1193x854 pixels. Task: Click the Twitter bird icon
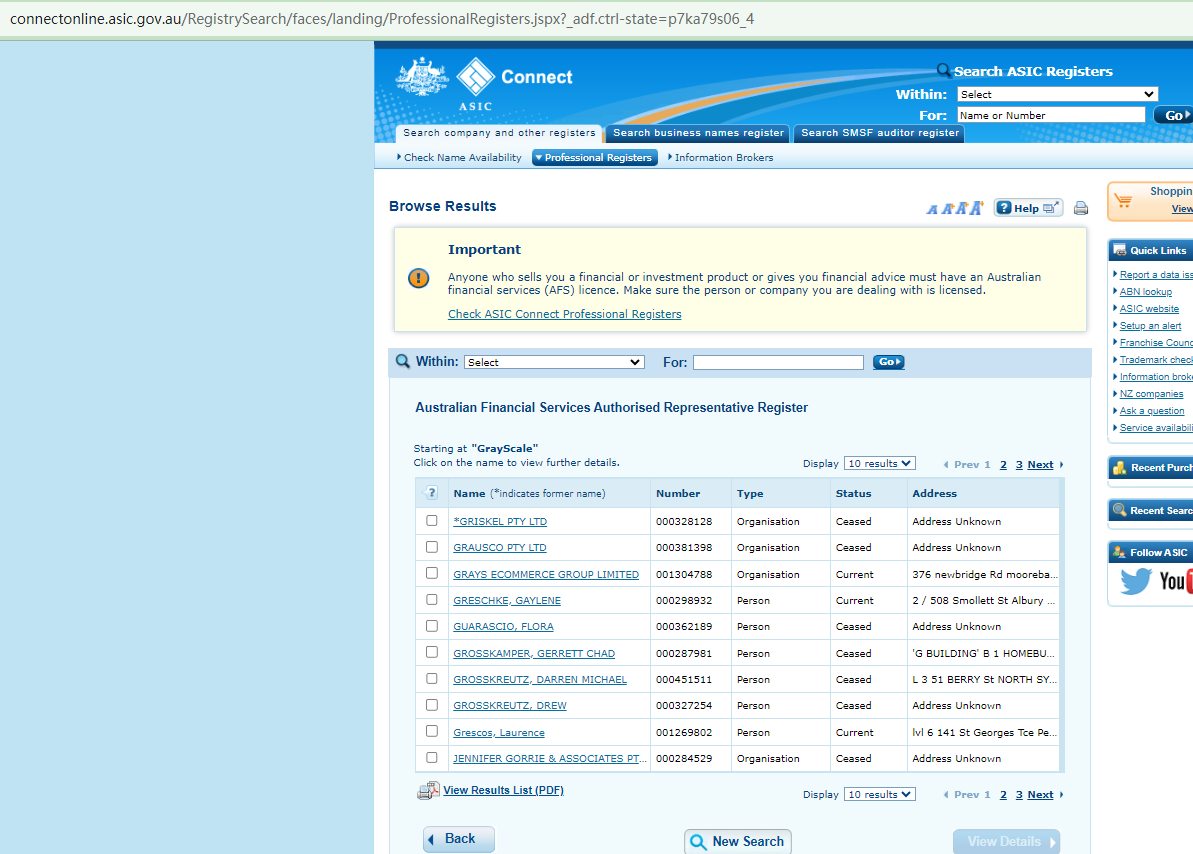[x=1135, y=581]
